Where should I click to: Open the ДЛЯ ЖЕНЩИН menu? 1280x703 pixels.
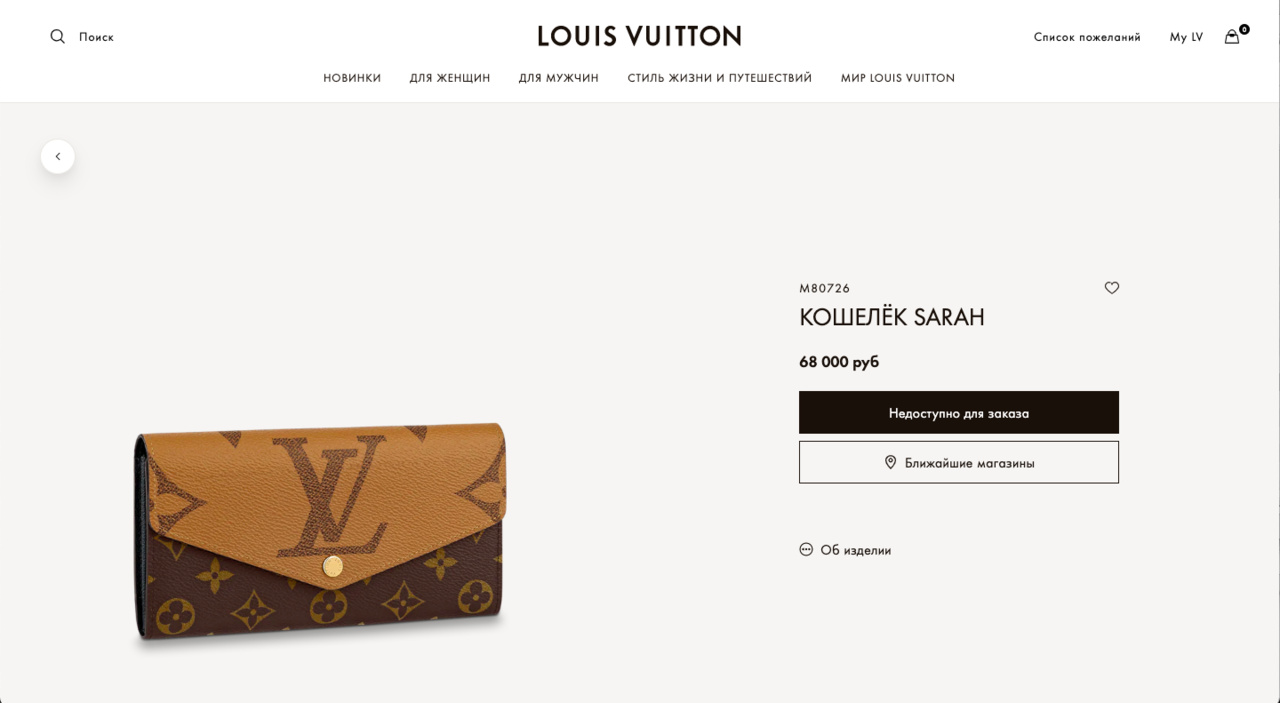pyautogui.click(x=450, y=78)
